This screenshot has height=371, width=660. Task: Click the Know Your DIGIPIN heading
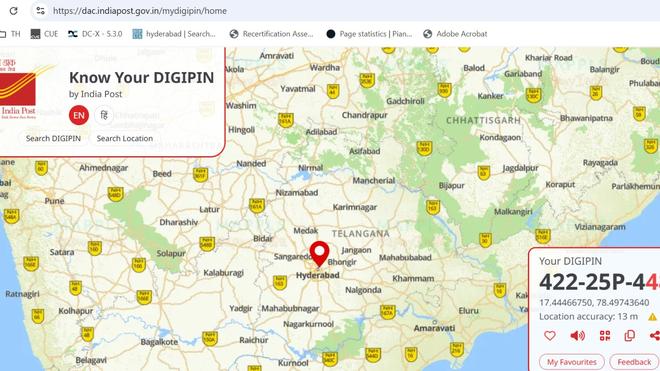coord(141,77)
